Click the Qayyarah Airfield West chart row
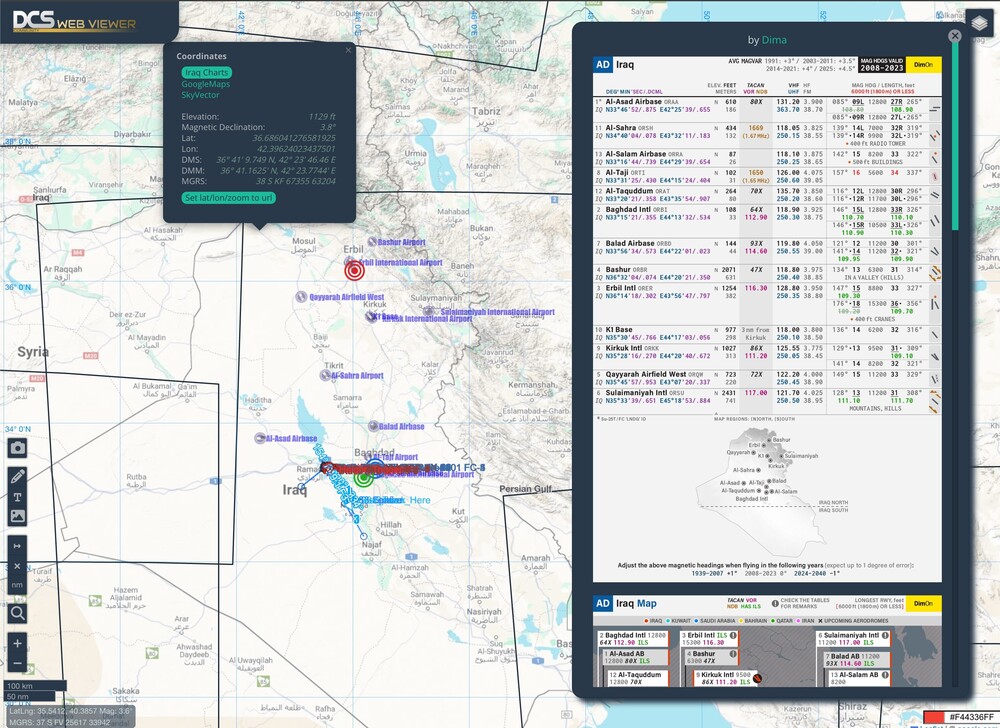 767,378
